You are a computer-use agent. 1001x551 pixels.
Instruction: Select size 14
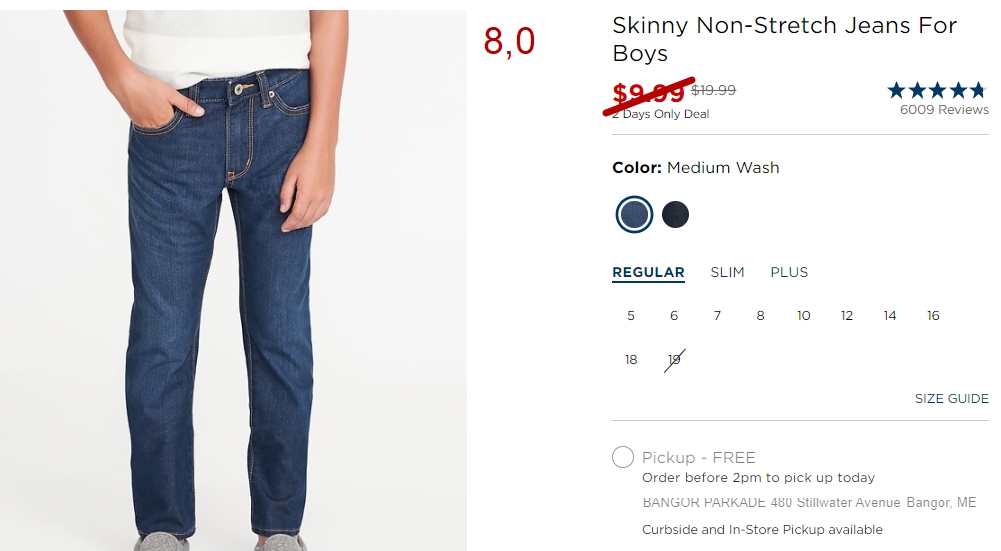(890, 316)
